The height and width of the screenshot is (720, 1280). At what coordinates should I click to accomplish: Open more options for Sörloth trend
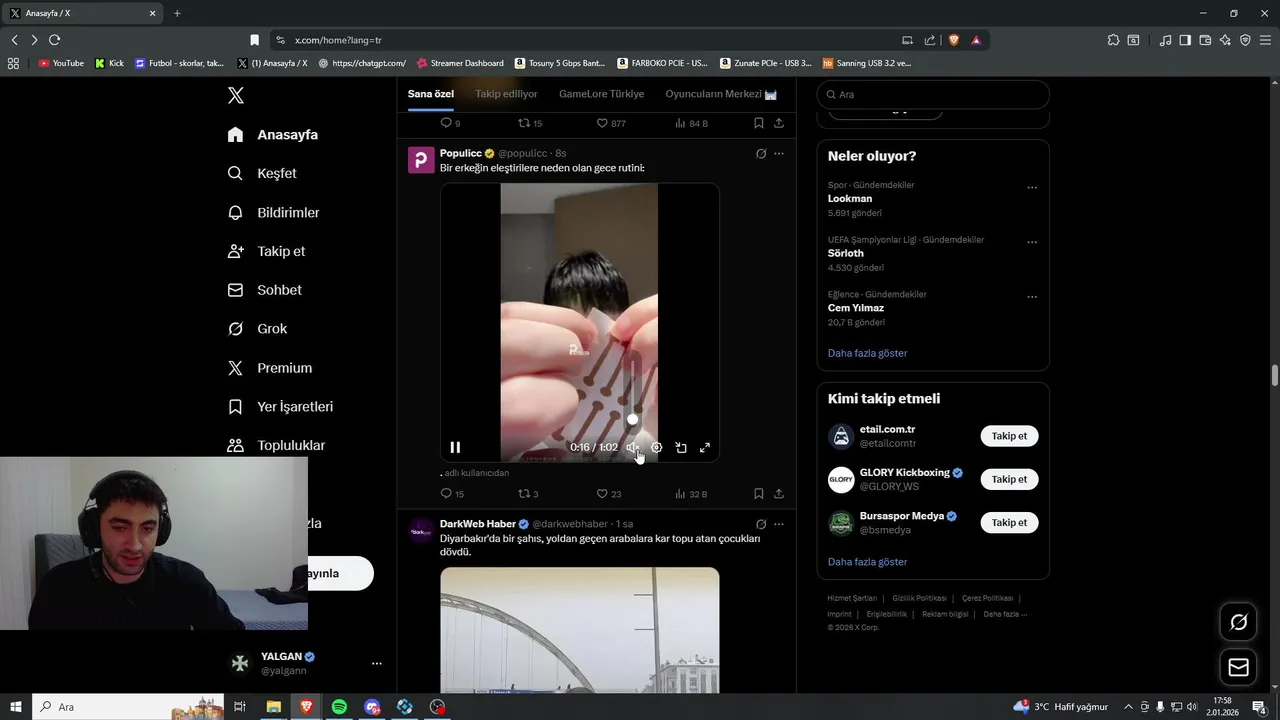(1032, 242)
